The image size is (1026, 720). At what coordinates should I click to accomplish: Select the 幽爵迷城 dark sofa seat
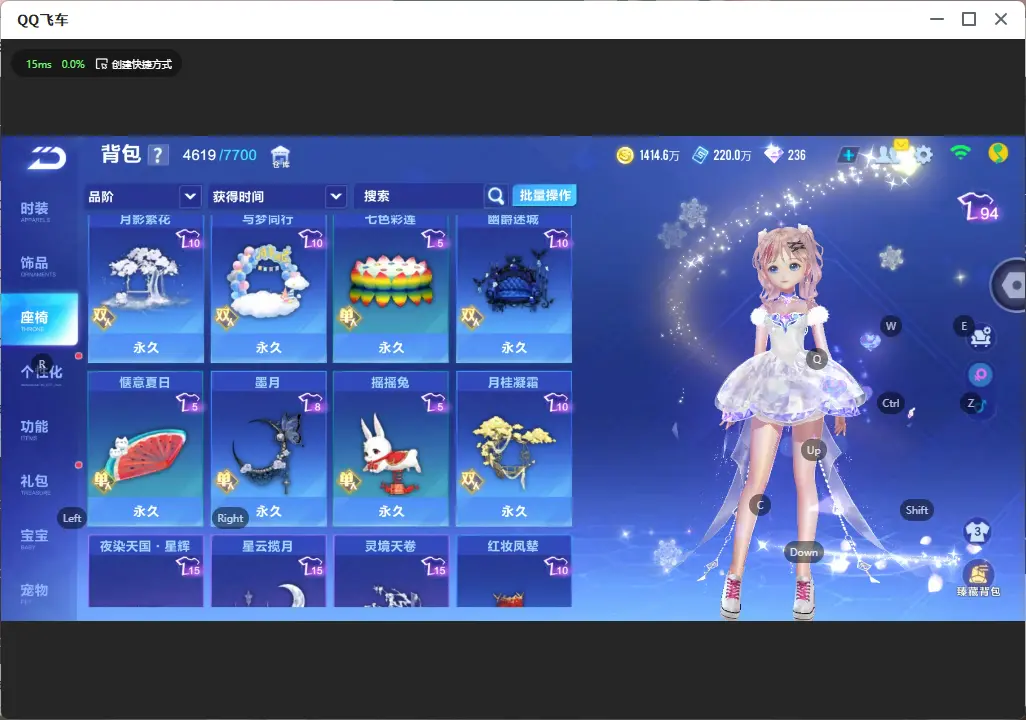(514, 289)
